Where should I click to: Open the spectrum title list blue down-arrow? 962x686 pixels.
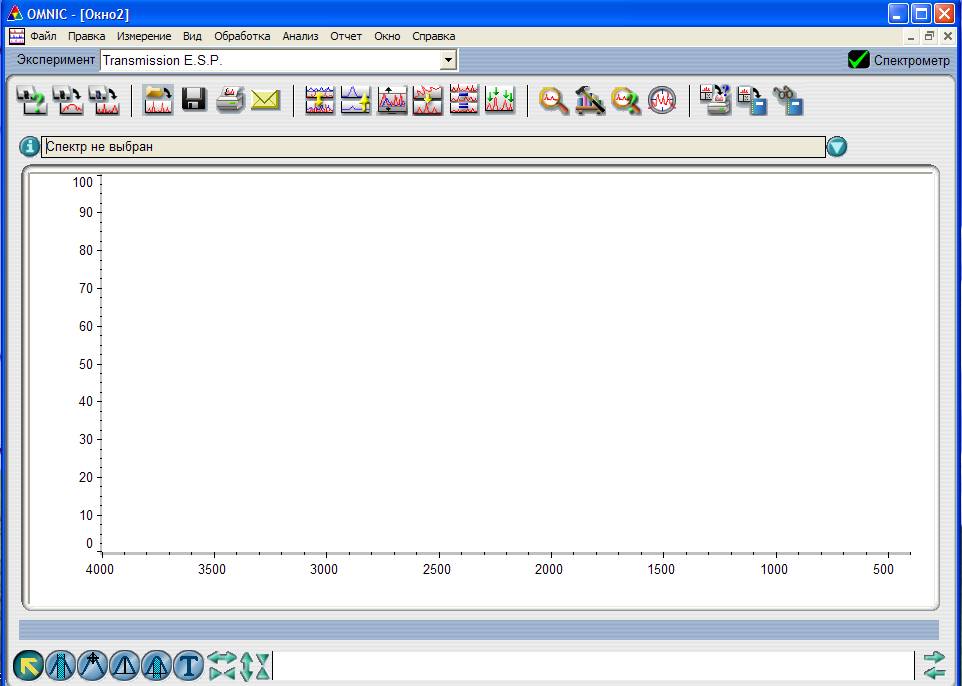click(837, 147)
